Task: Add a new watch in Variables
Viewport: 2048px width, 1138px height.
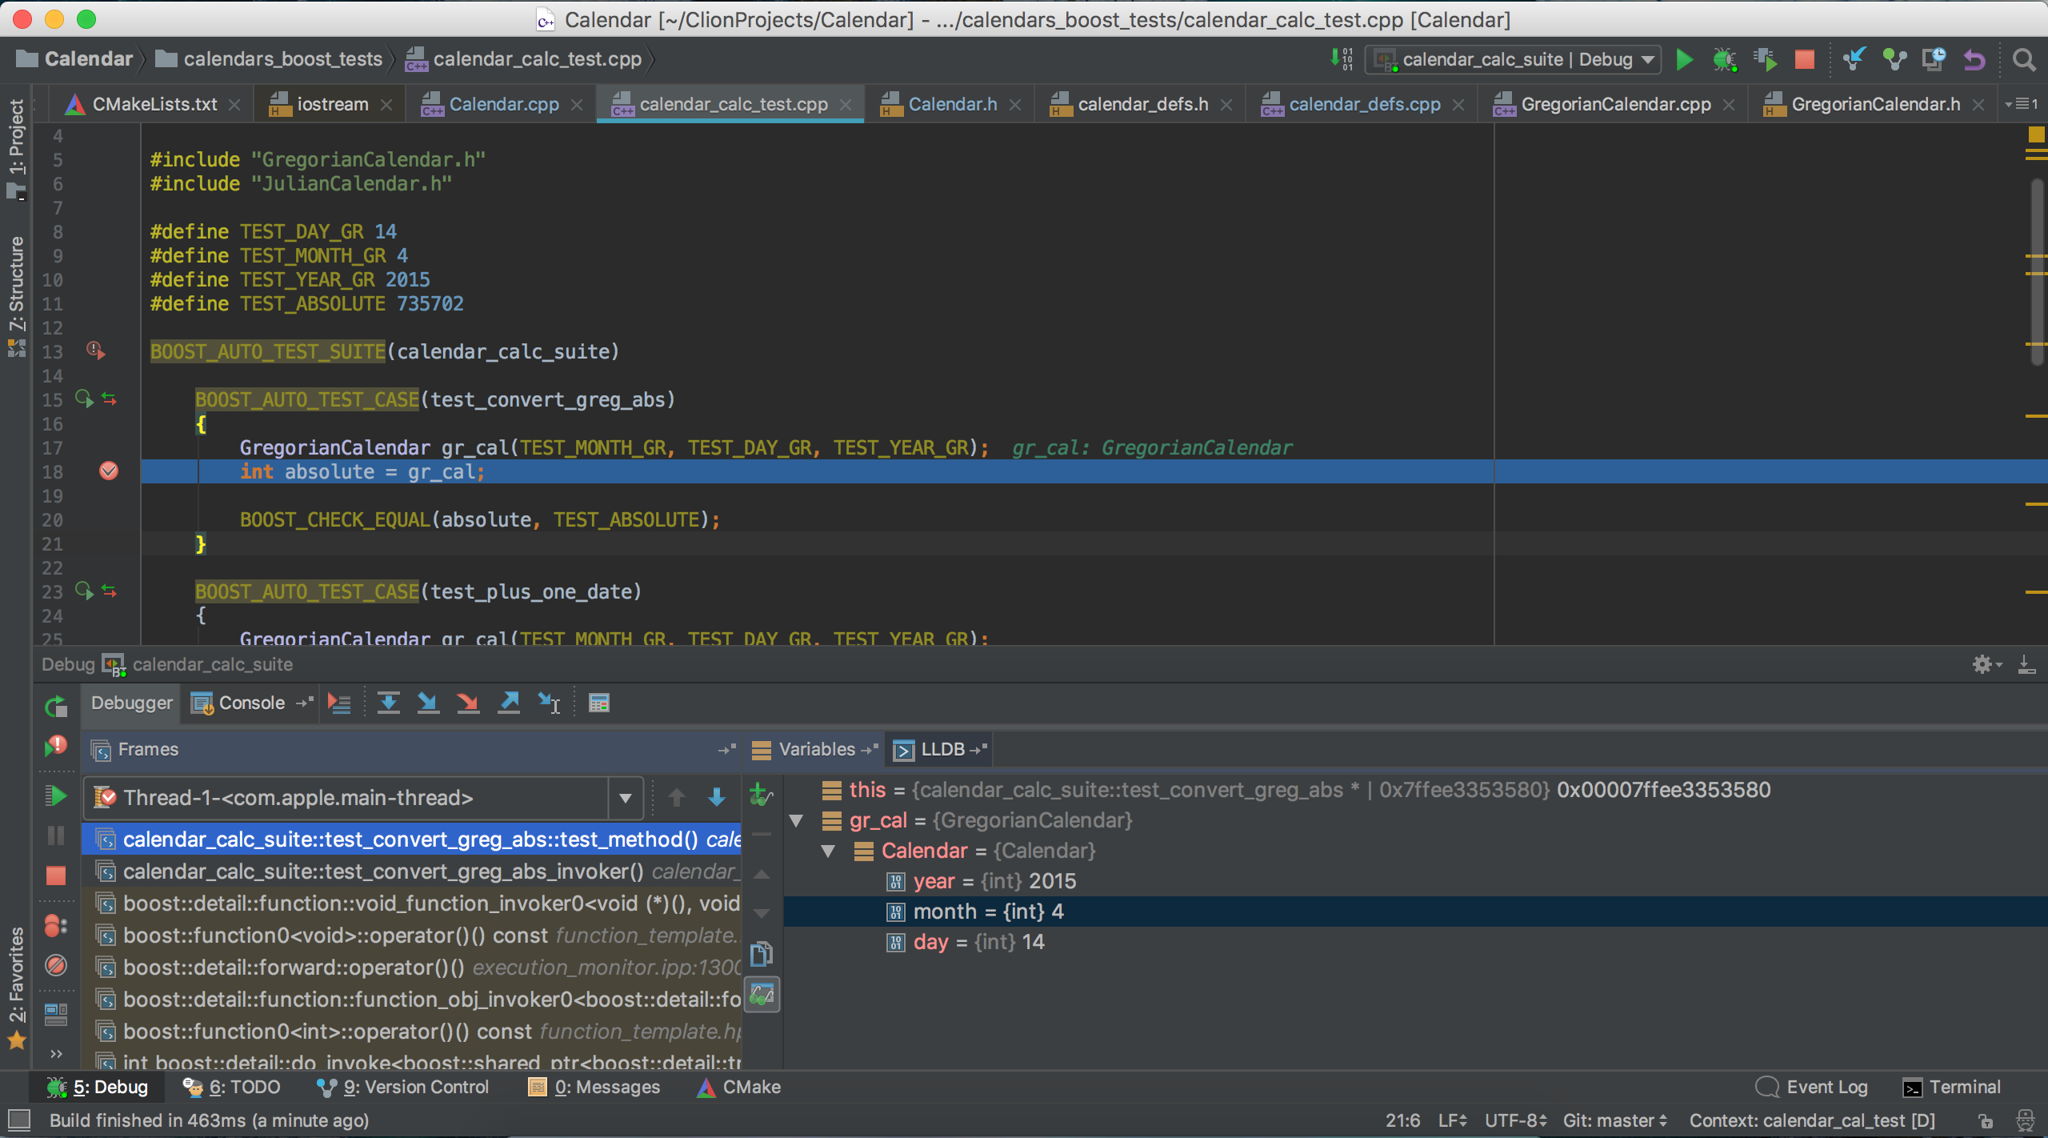Action: (x=761, y=795)
